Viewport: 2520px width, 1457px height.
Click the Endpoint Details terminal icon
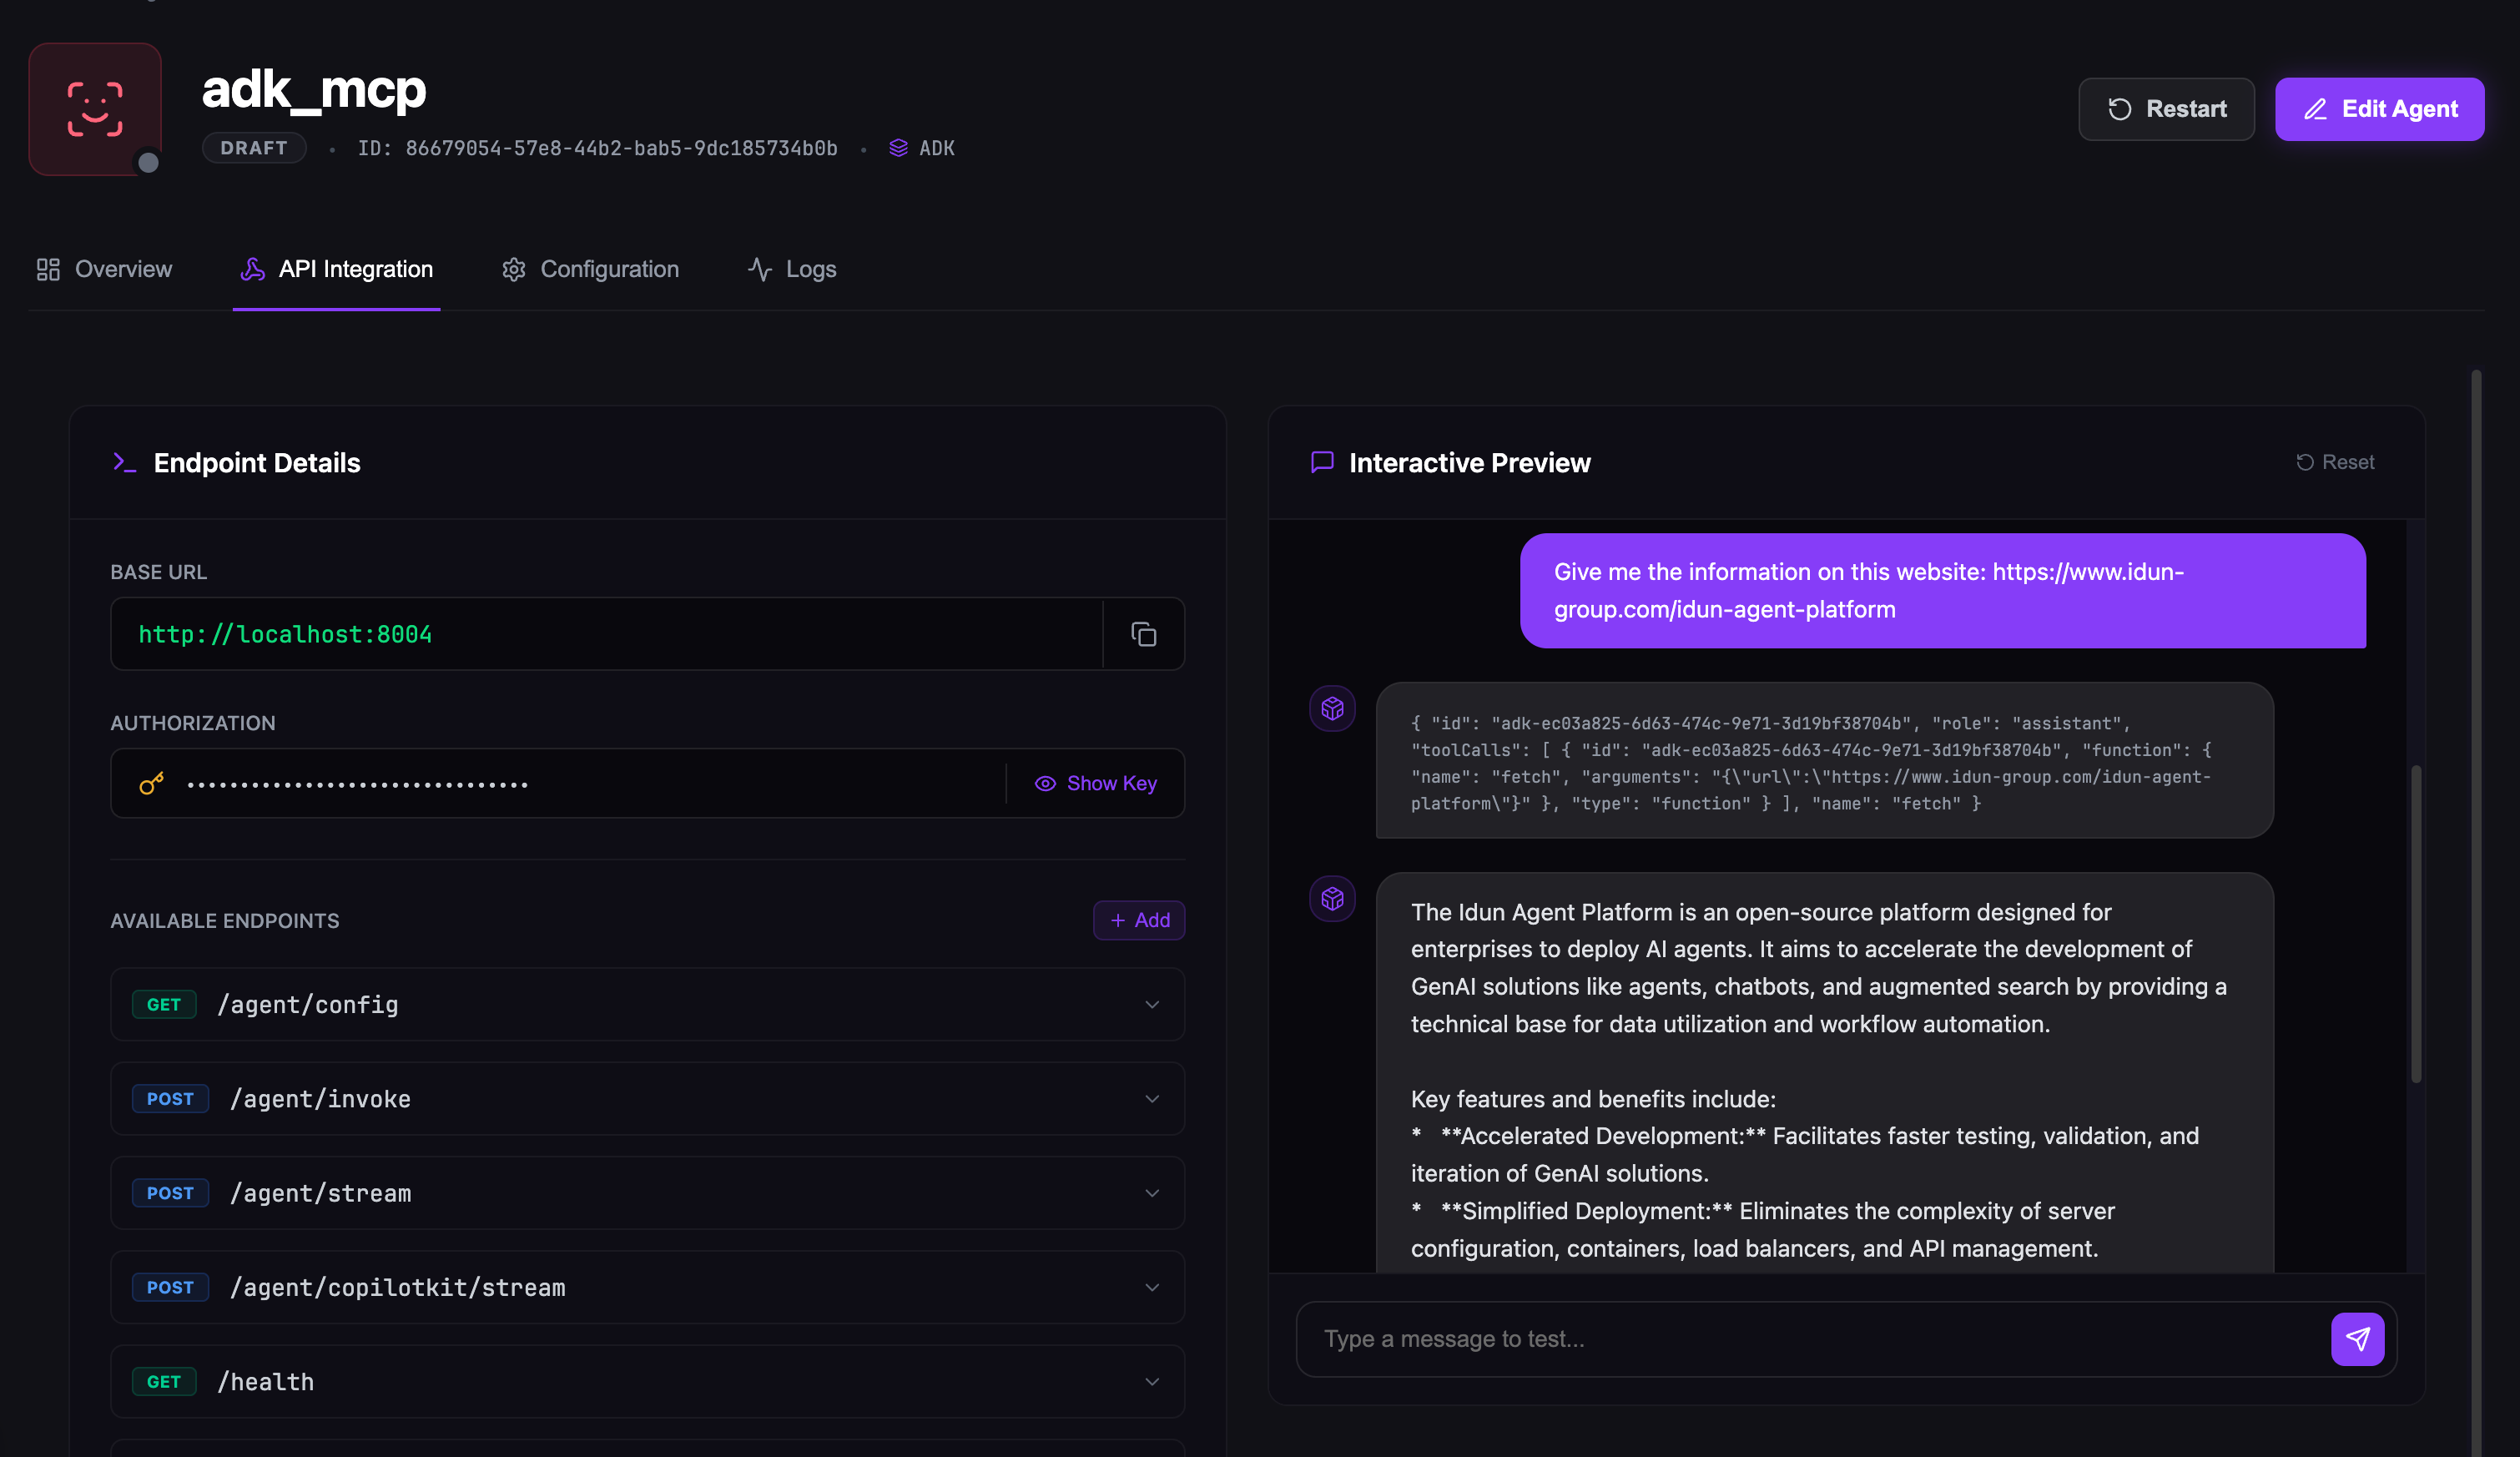tap(124, 462)
